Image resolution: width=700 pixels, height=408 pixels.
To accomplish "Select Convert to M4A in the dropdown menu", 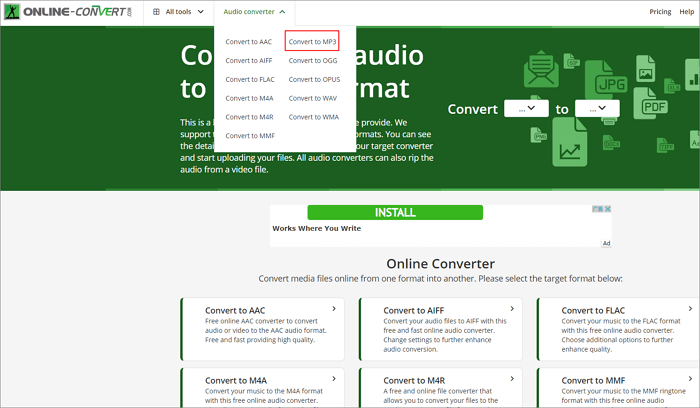I will click(x=249, y=98).
